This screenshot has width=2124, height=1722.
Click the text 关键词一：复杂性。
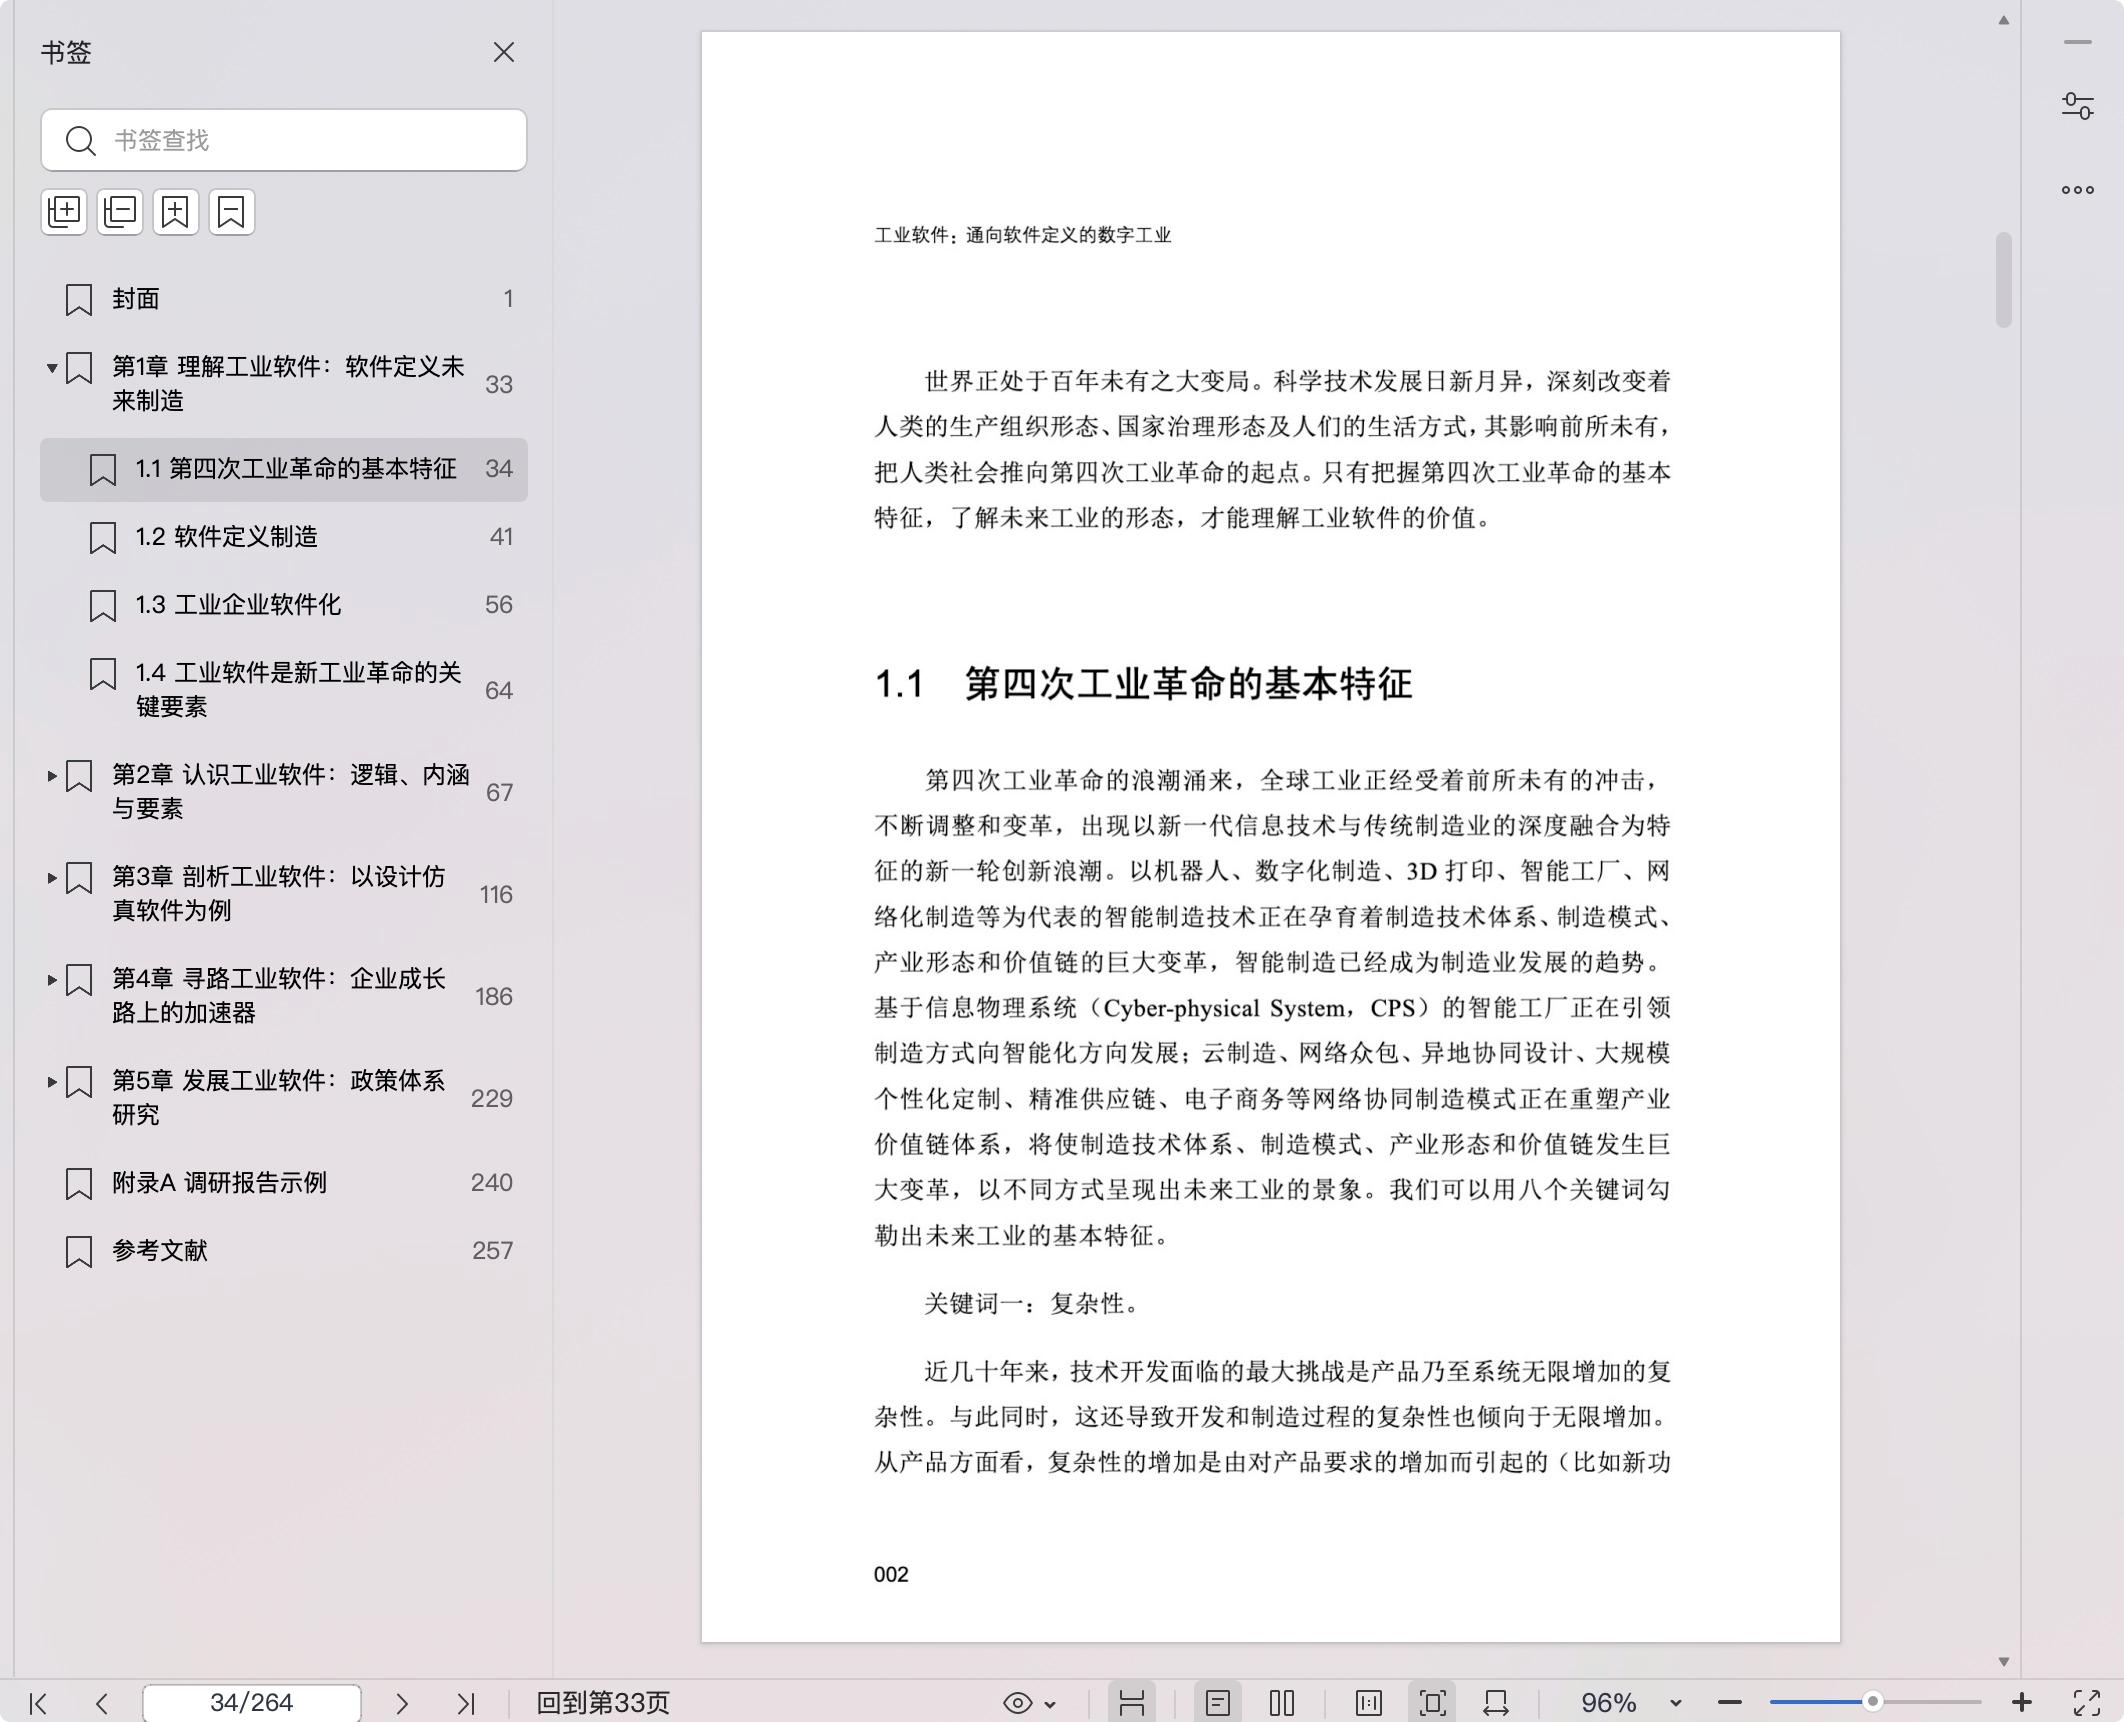[1031, 1304]
